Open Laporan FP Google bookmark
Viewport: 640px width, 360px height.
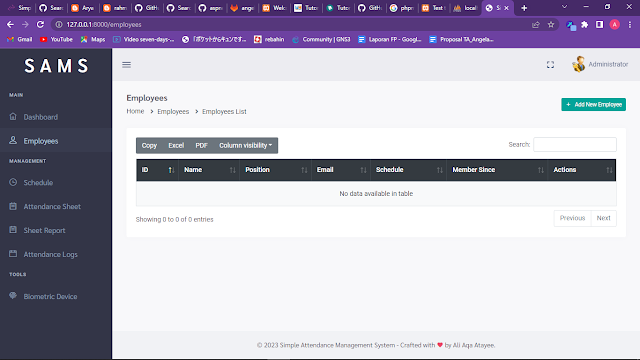(x=389, y=39)
